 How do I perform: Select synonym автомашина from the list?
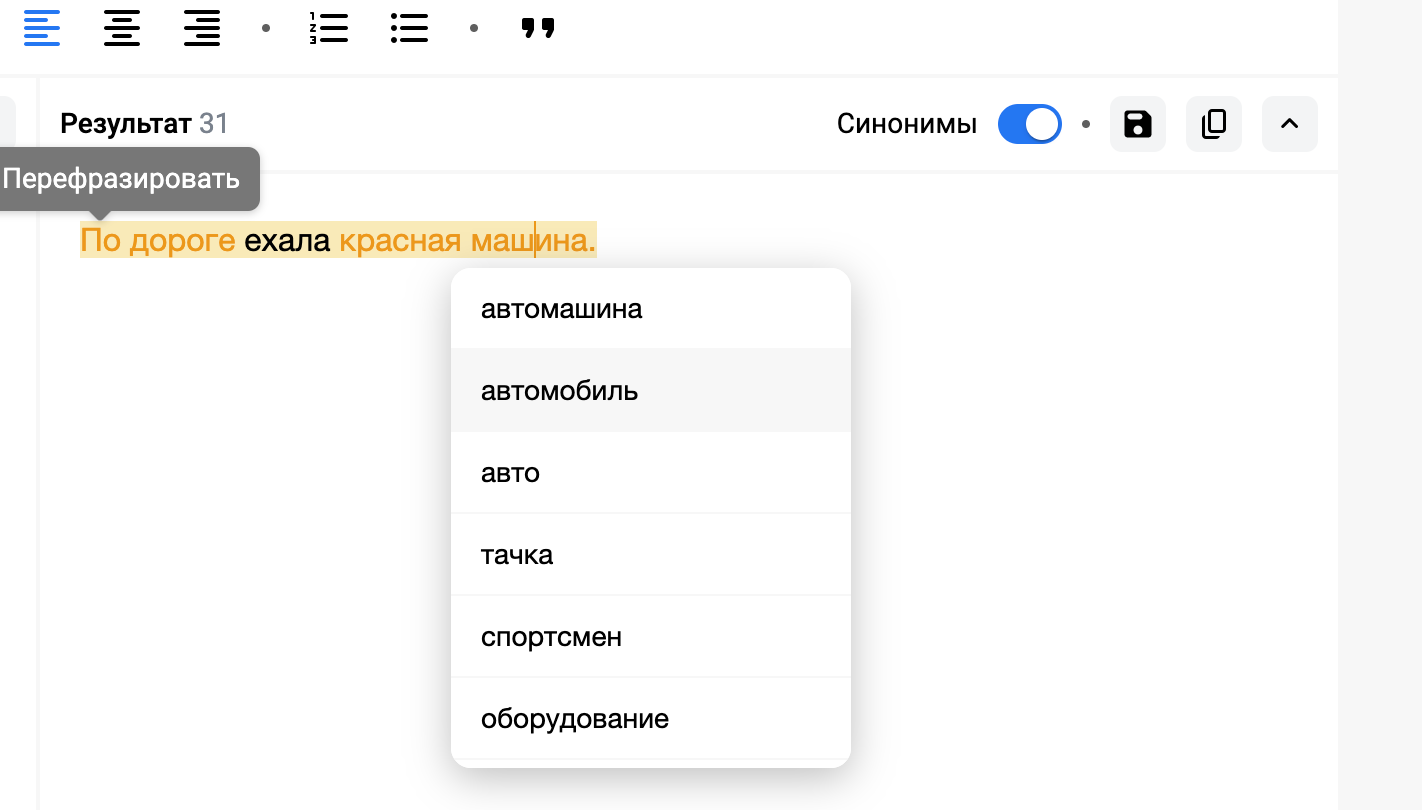point(561,308)
